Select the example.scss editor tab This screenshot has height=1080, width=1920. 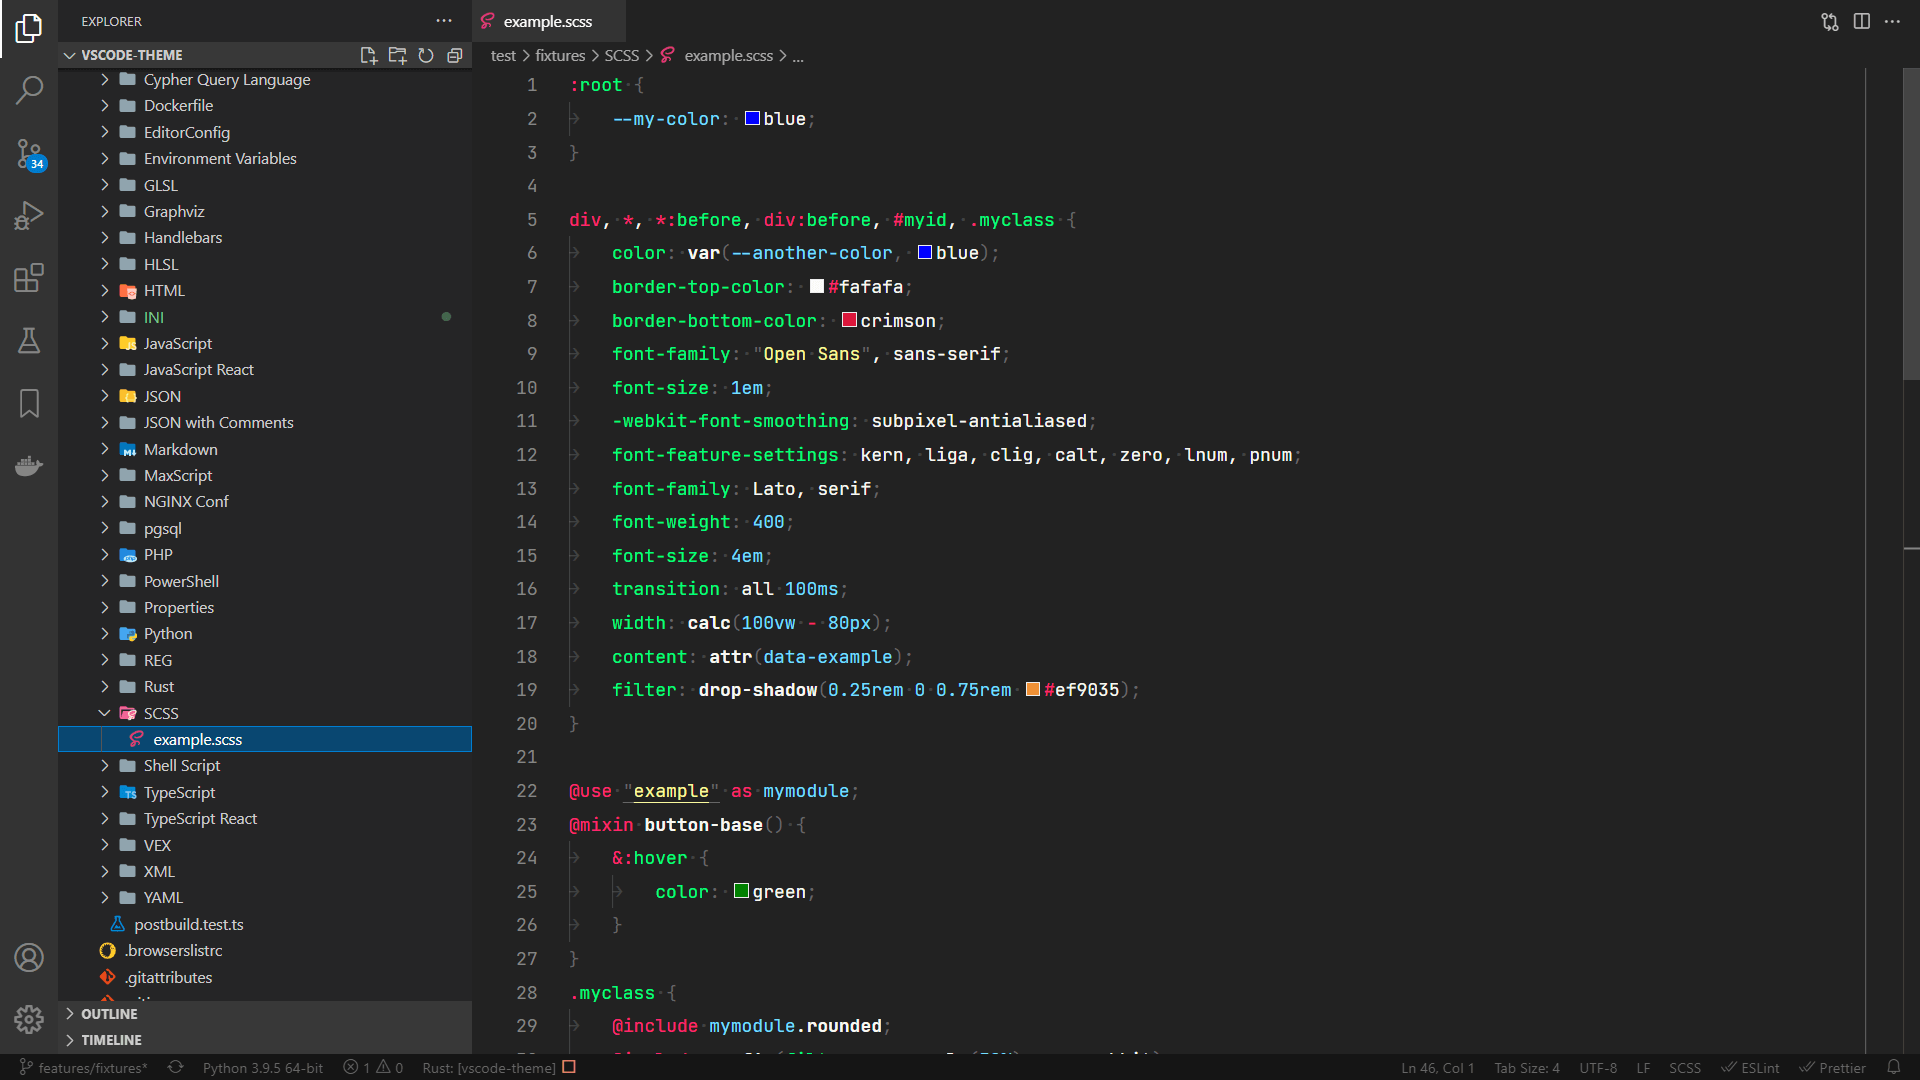click(547, 21)
